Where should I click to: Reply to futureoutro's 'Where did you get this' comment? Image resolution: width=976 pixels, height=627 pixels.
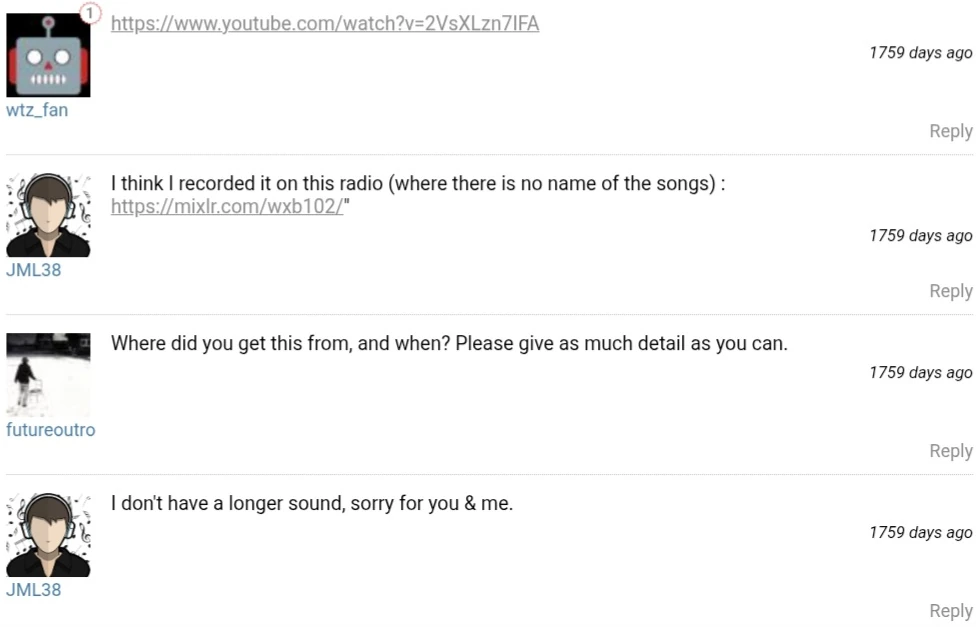pyautogui.click(x=950, y=451)
